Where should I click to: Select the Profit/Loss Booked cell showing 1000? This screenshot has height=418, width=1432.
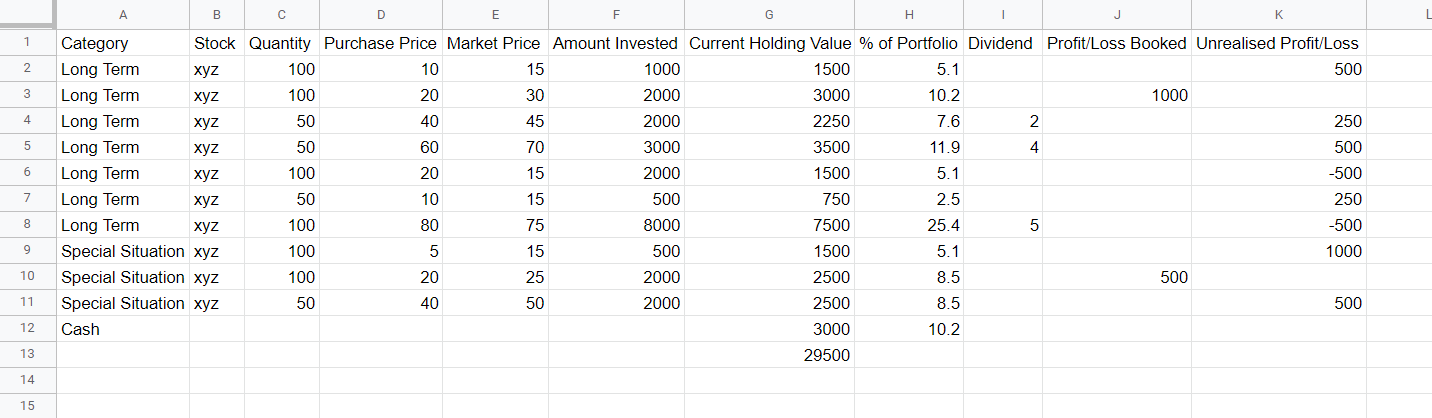click(x=1116, y=95)
